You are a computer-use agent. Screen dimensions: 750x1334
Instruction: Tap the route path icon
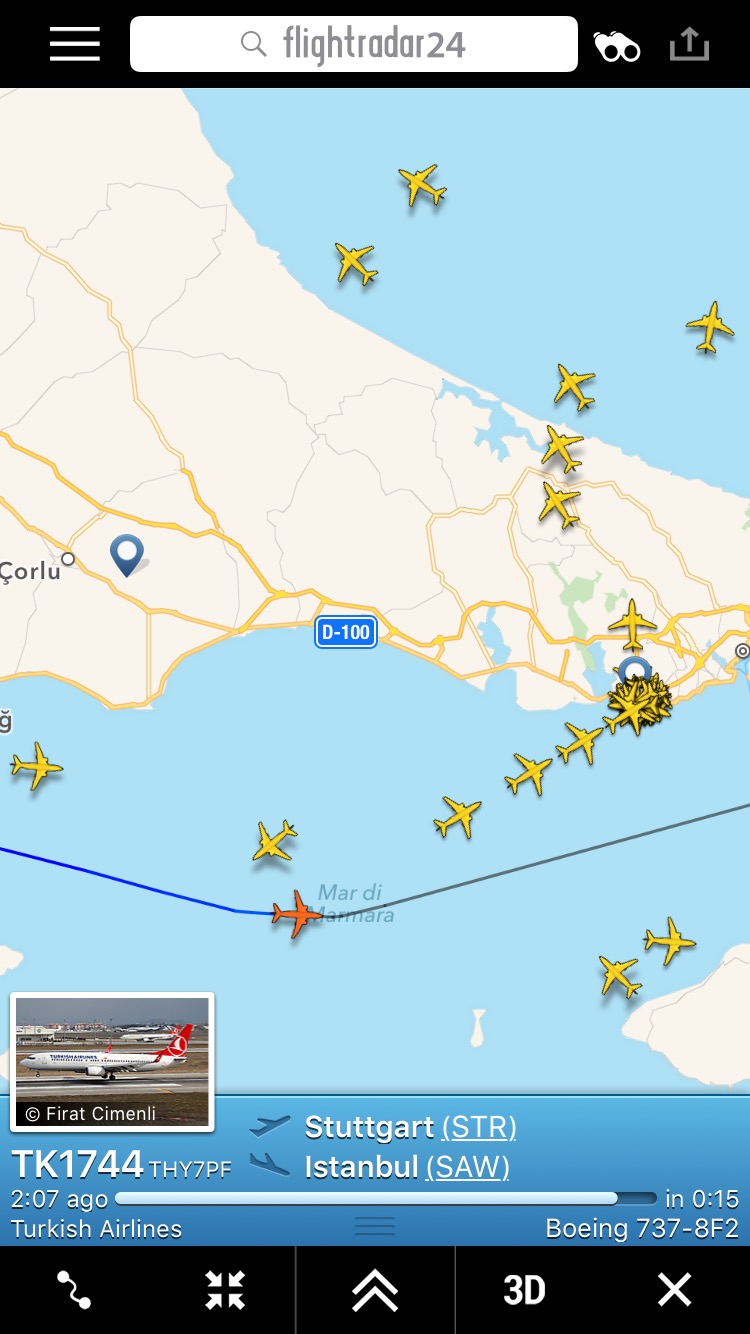pos(74,1290)
